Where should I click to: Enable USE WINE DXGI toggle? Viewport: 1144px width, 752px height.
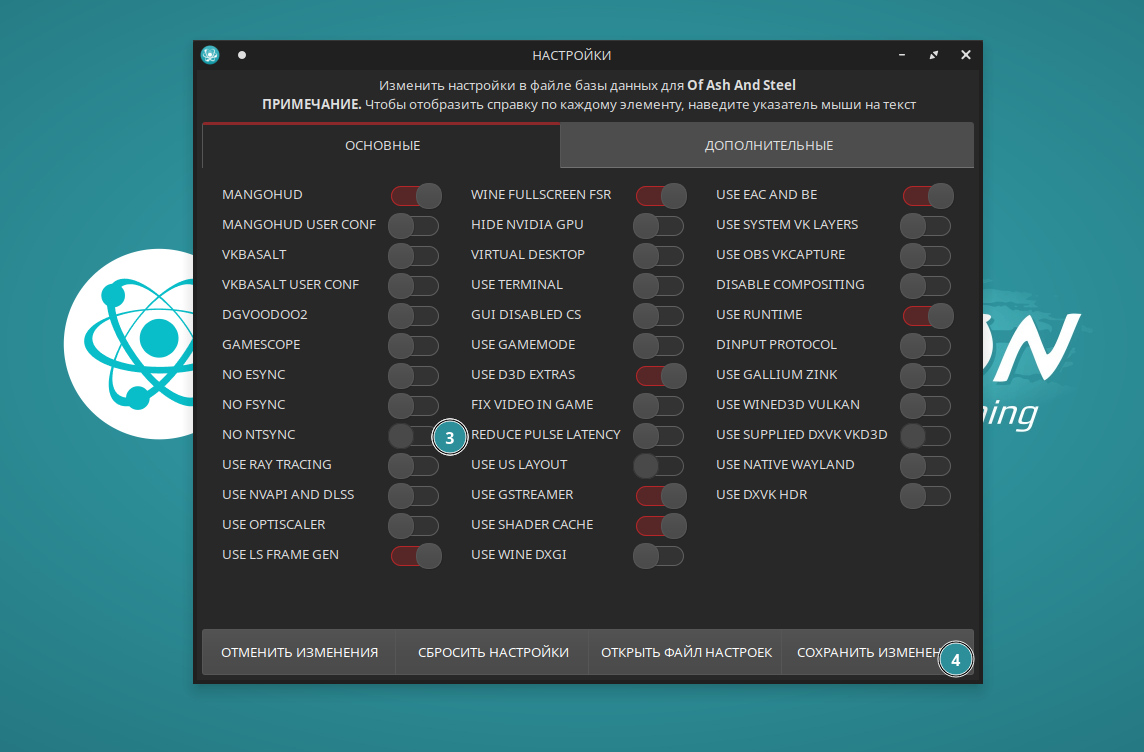(659, 555)
